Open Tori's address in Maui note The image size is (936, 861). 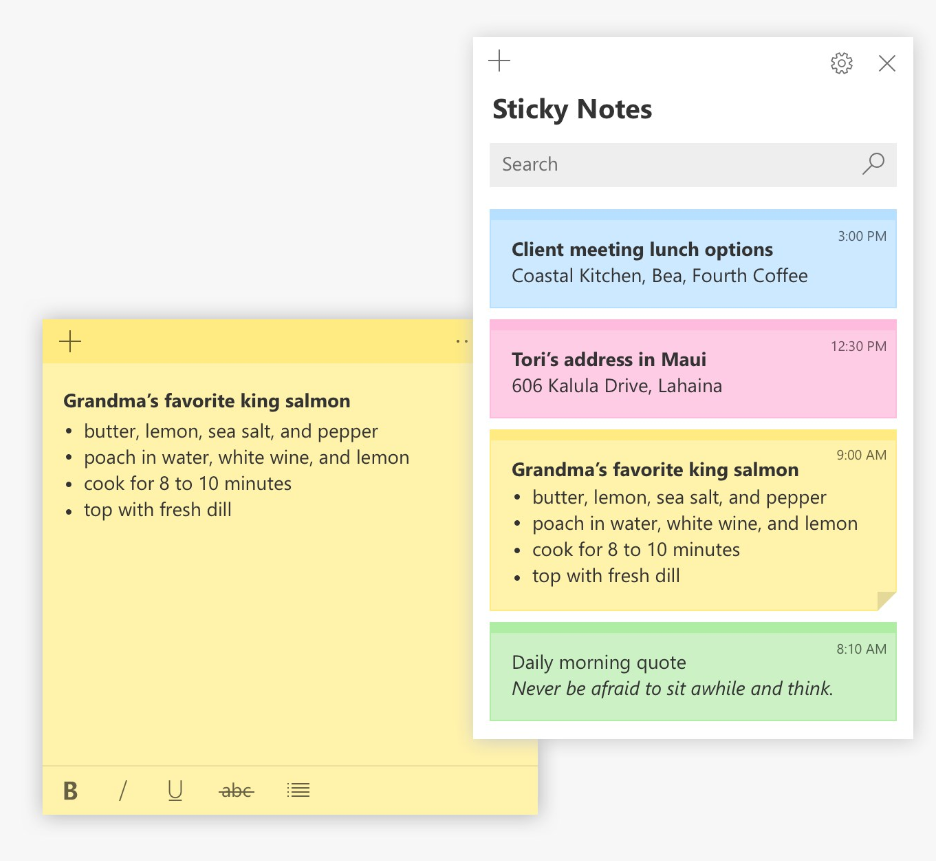pos(693,368)
